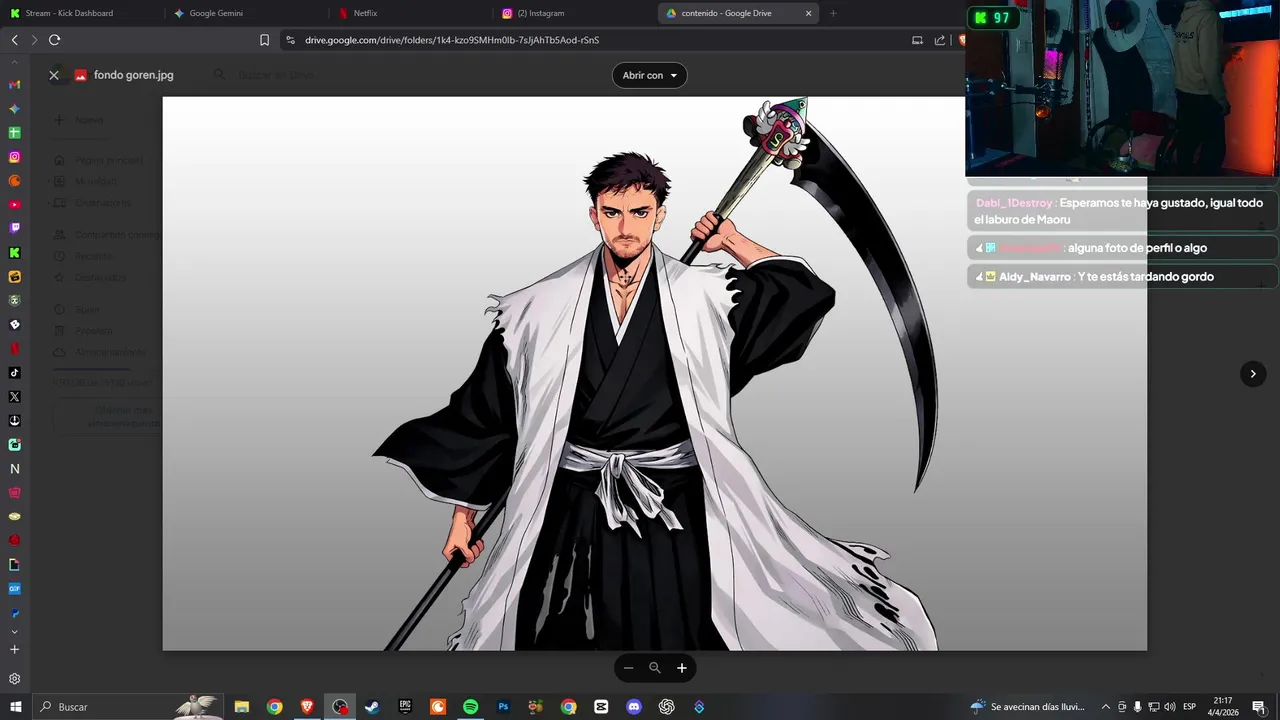Screen dimensions: 1280x720
Task: Switch to the Instagram tab
Action: (575, 13)
